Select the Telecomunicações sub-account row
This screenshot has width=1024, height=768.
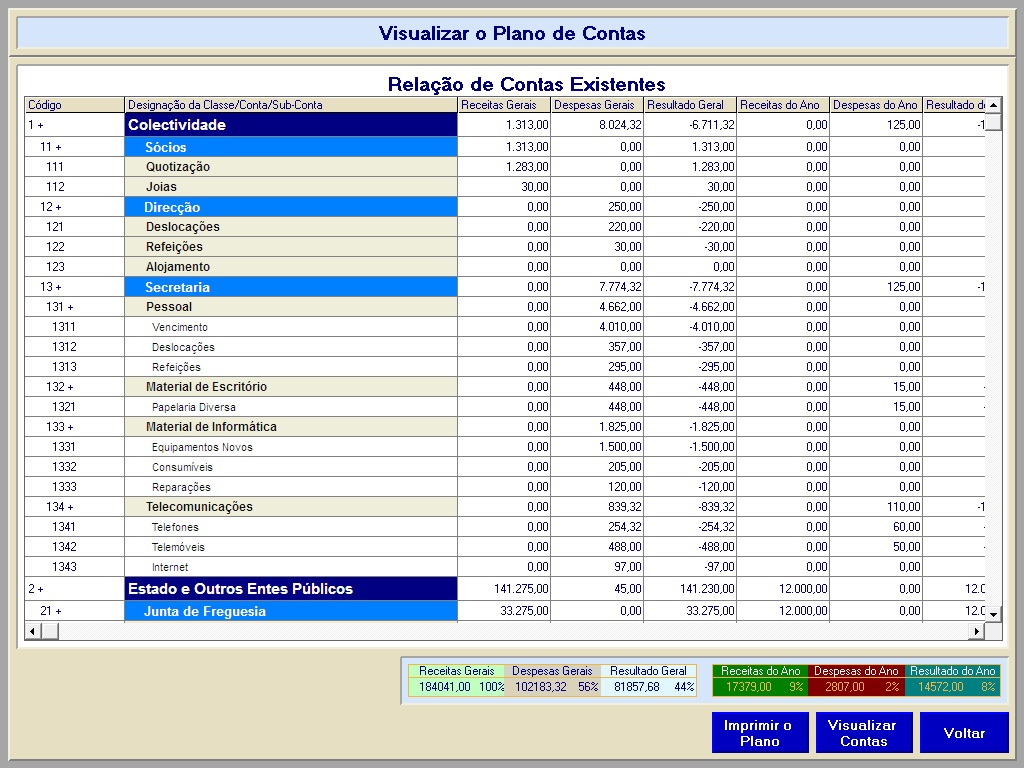(x=290, y=507)
